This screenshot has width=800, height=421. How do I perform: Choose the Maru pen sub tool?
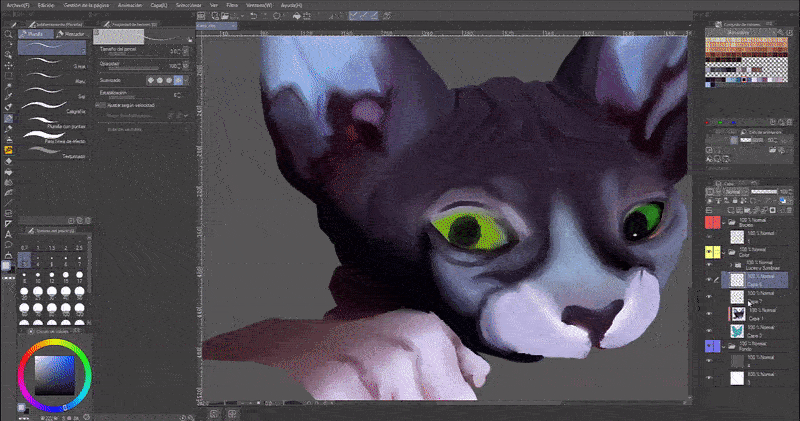52,78
